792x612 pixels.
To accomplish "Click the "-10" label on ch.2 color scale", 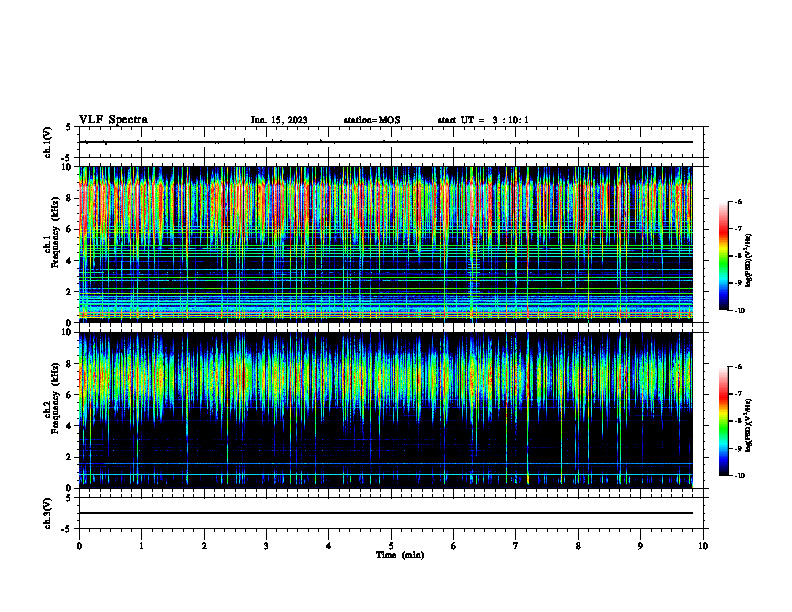I will 739,476.
